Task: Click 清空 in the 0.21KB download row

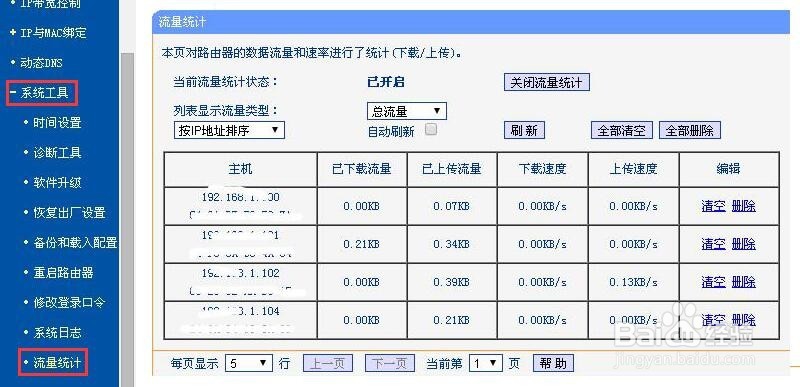Action: tap(713, 244)
